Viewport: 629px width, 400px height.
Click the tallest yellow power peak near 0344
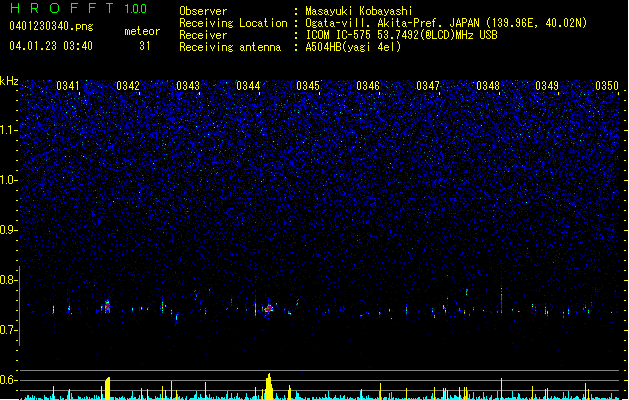(269, 386)
